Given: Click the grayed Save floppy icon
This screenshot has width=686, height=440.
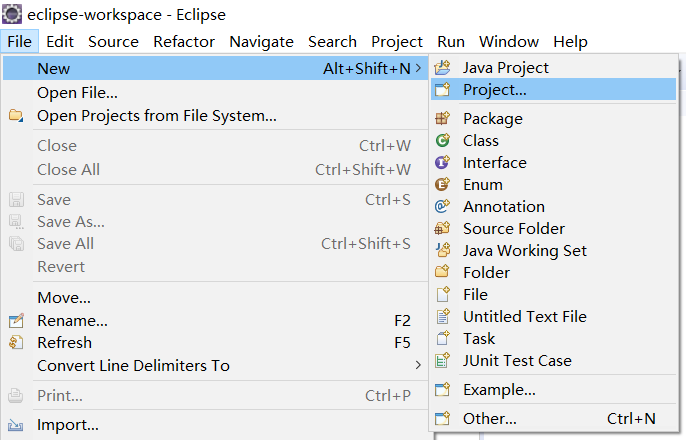Looking at the screenshot, I should 16,199.
